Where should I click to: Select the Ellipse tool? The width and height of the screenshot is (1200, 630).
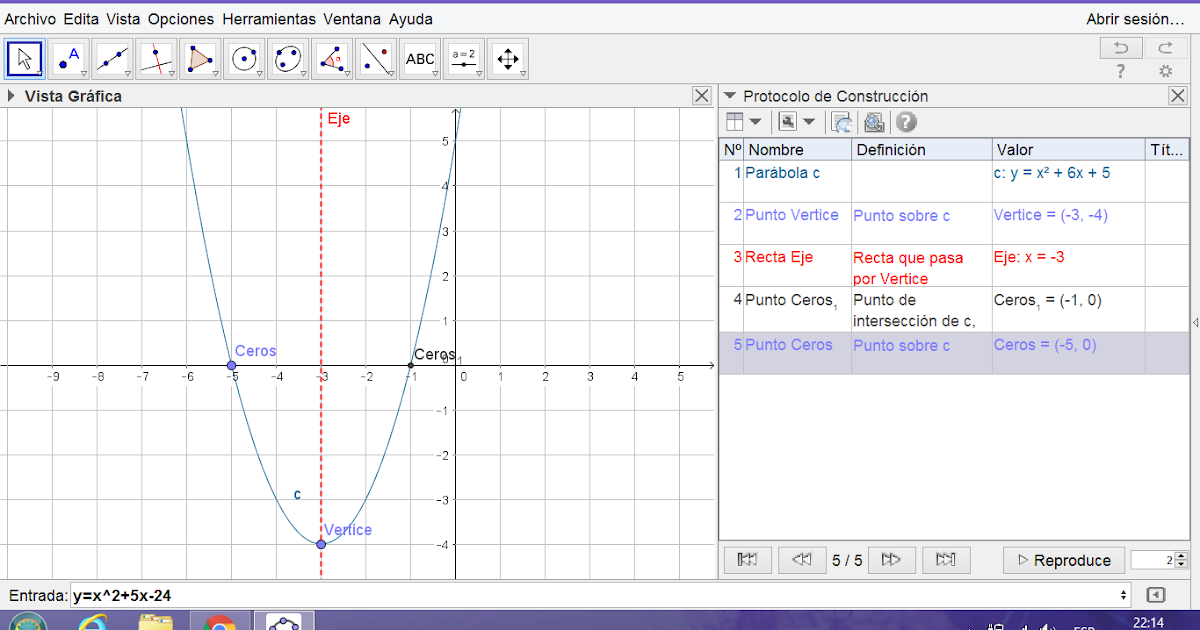288,58
